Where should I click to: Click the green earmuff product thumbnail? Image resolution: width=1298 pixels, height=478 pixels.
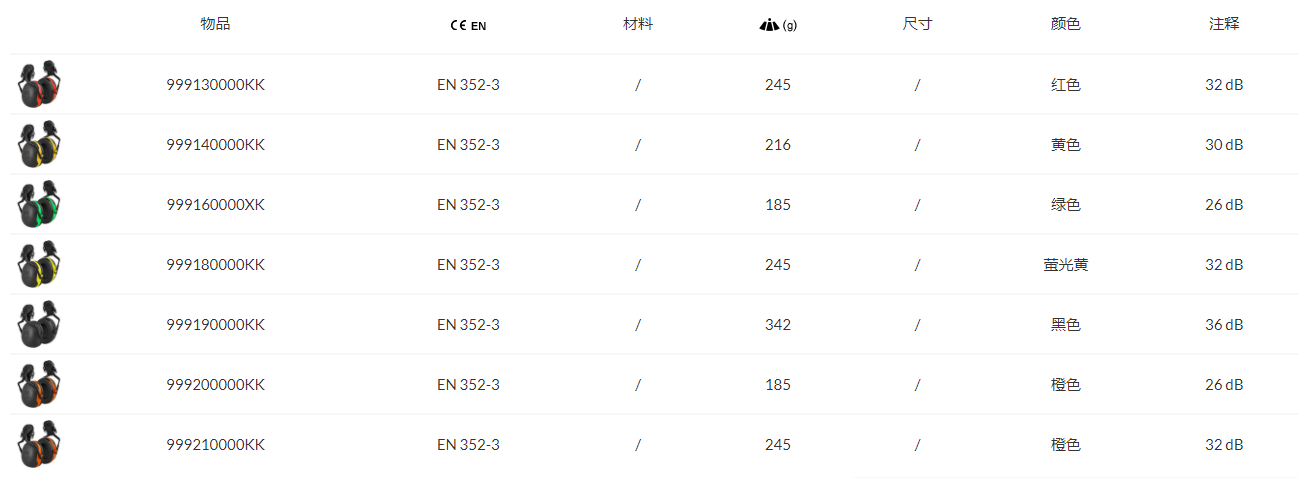pos(40,205)
